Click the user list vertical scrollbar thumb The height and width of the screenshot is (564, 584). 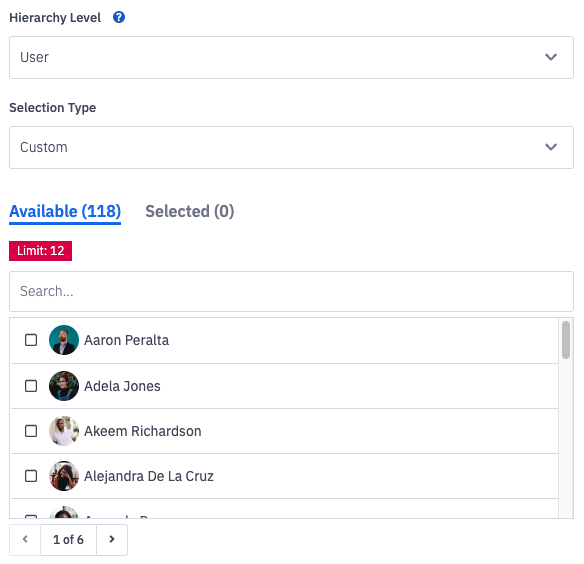[566, 340]
